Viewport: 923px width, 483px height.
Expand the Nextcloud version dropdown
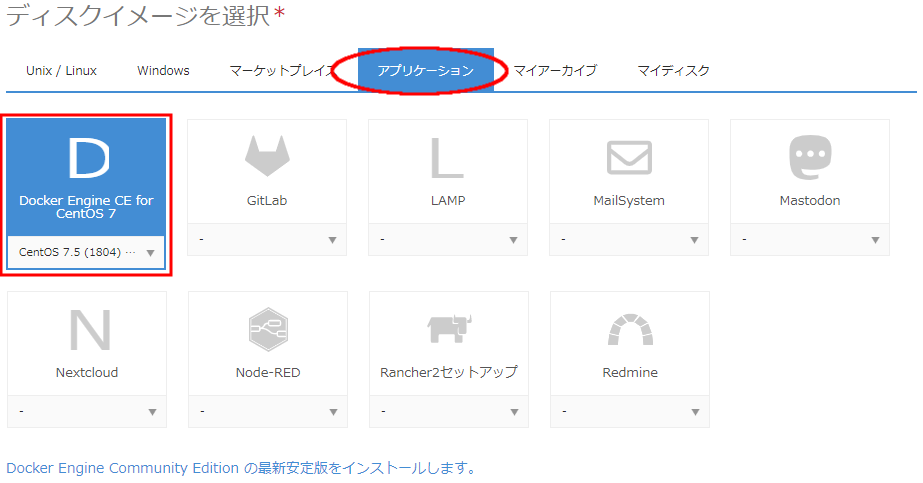click(87, 411)
